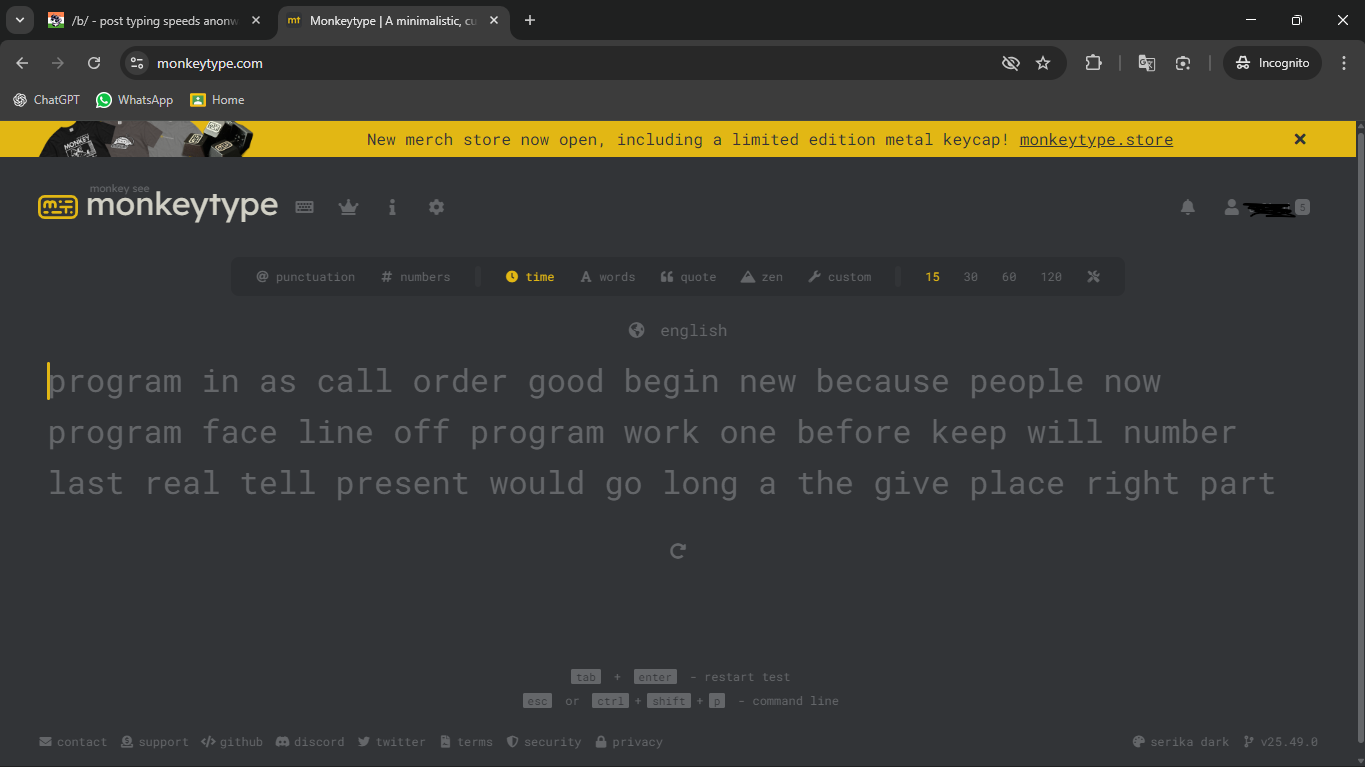This screenshot has height=767, width=1365.
Task: Open the serika dark theme picker
Action: click(x=1181, y=742)
